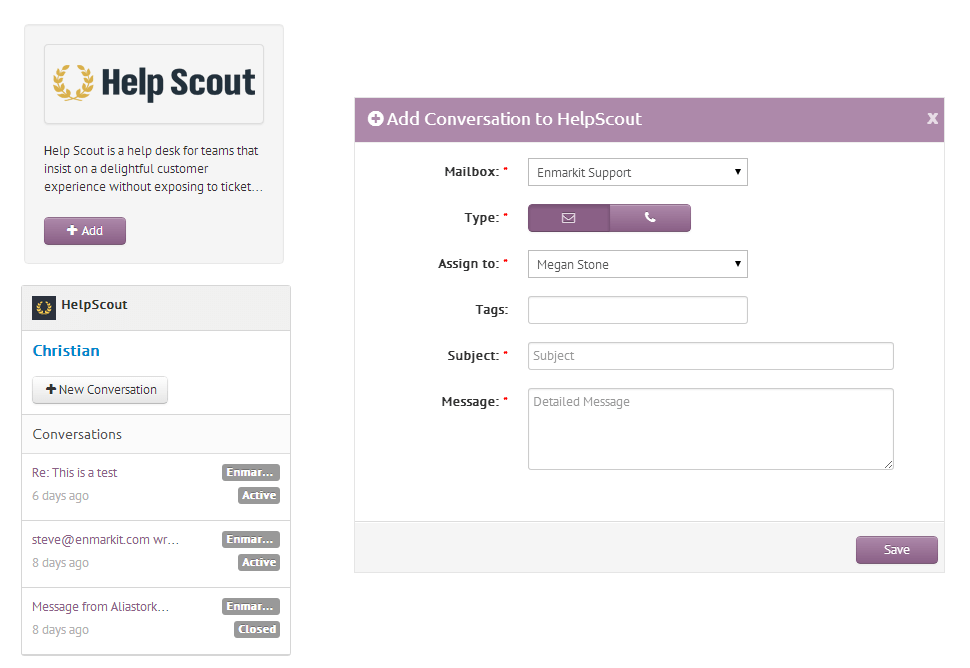Open the Assign to dropdown showing Megan Stone
The image size is (970, 668).
point(637,263)
